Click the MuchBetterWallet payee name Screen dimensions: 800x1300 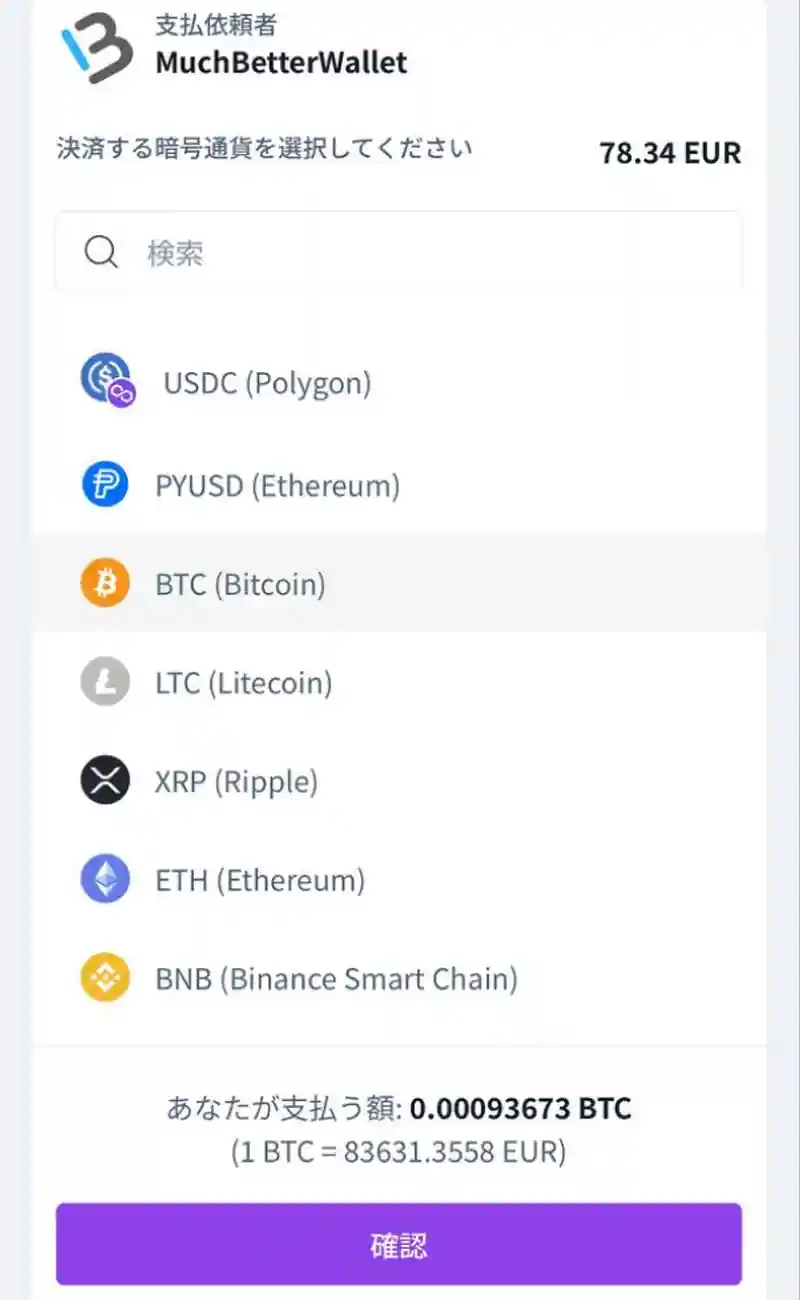(x=281, y=62)
